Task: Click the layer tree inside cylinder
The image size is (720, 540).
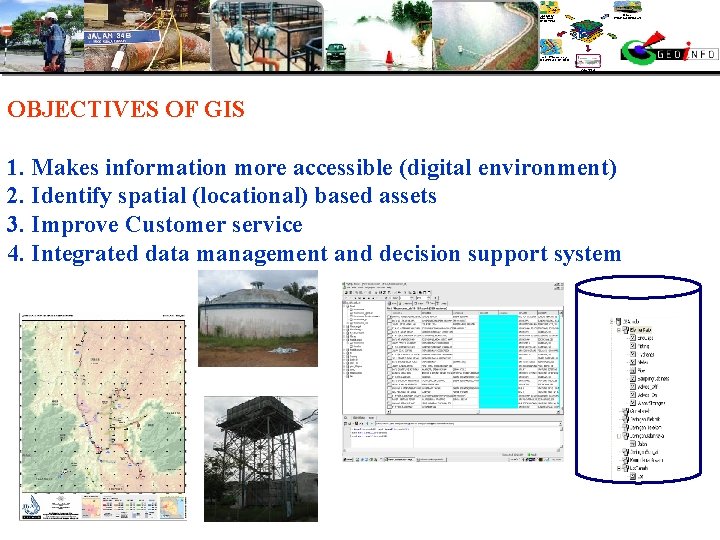Action: [x=641, y=399]
